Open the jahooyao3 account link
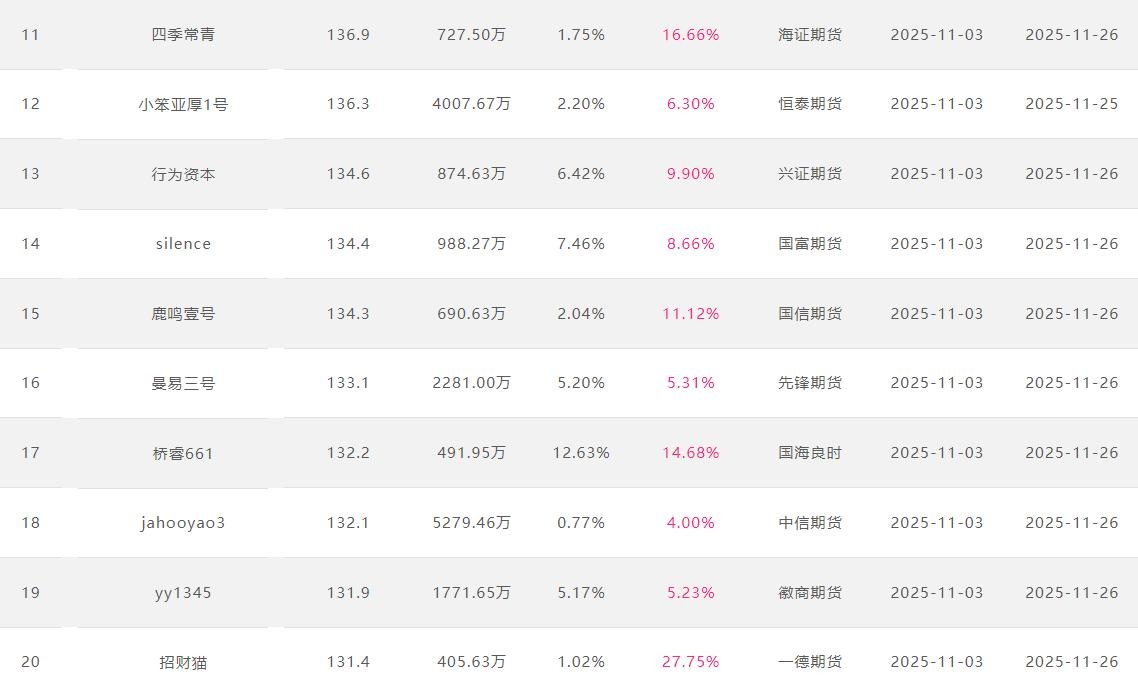 [183, 523]
